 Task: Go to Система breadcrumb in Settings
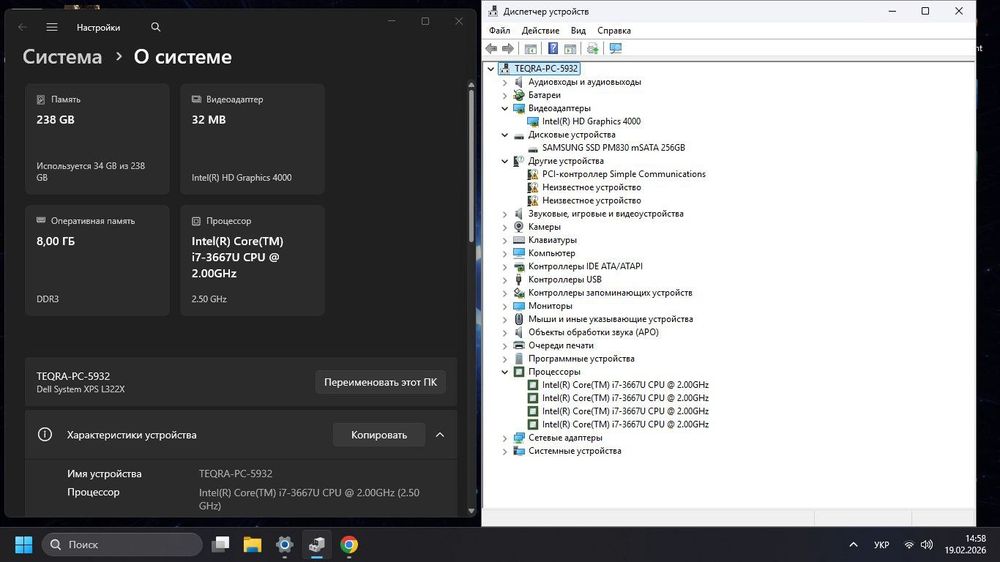[x=62, y=57]
